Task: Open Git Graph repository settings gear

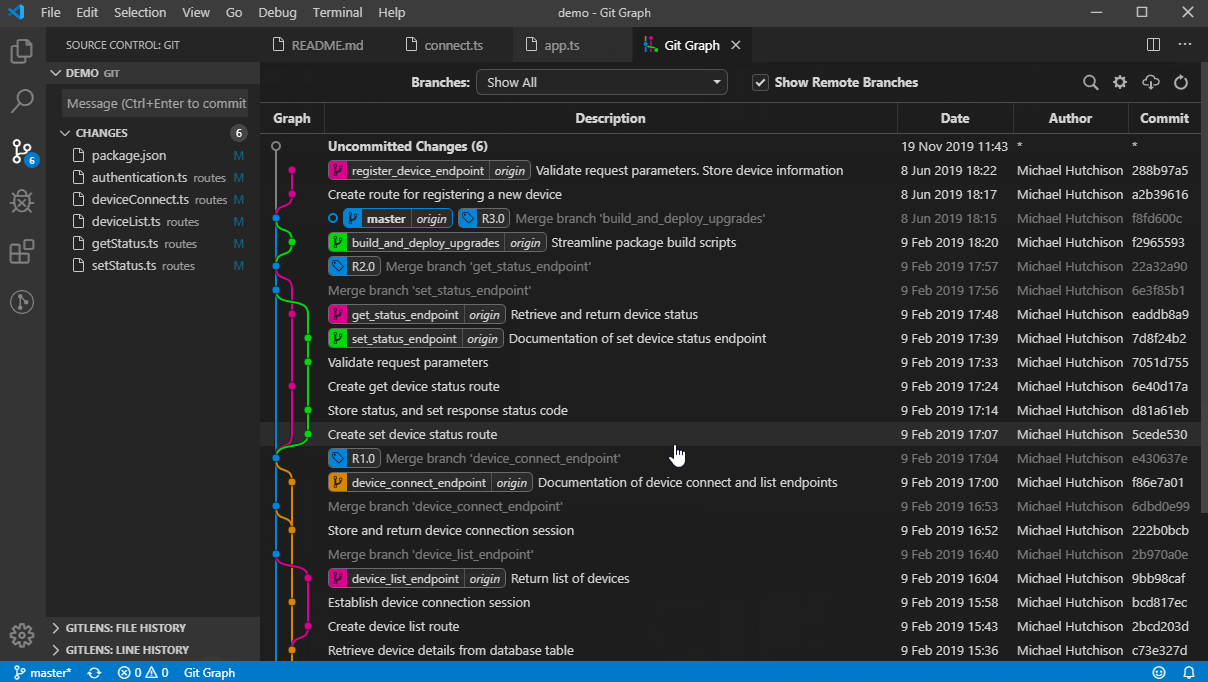Action: [x=1120, y=83]
